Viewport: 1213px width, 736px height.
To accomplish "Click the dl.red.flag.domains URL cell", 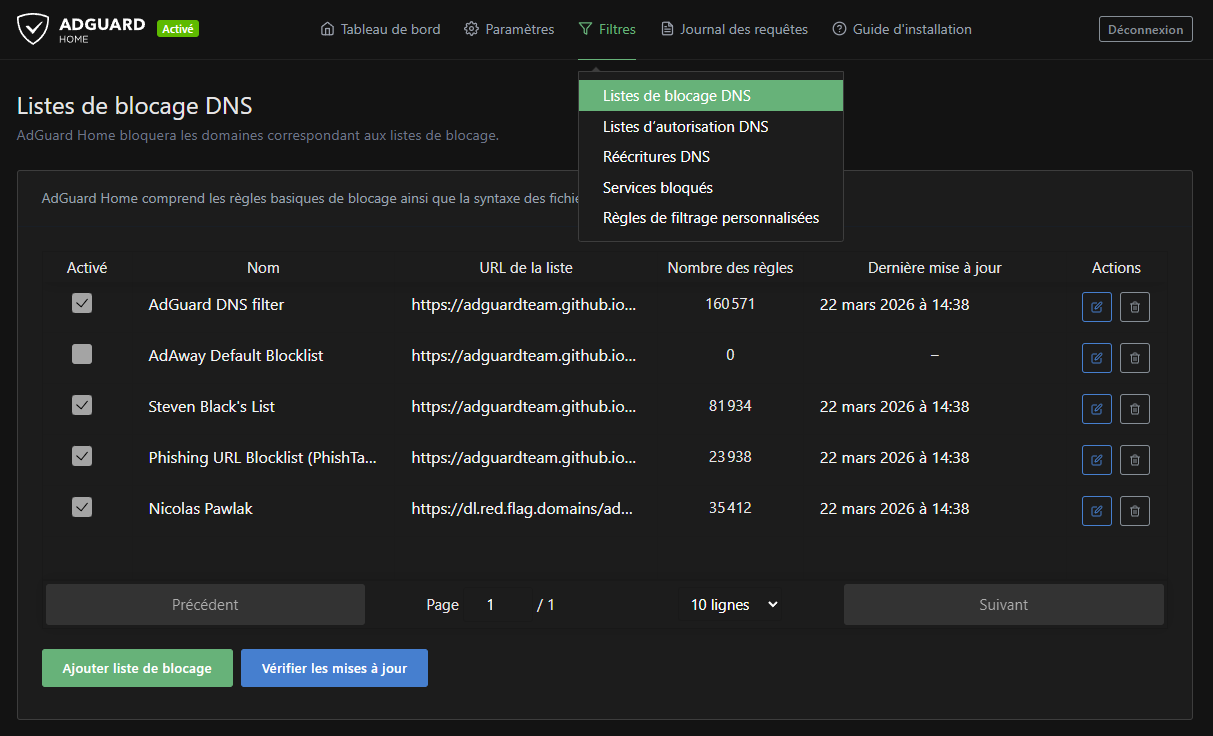I will (x=523, y=508).
